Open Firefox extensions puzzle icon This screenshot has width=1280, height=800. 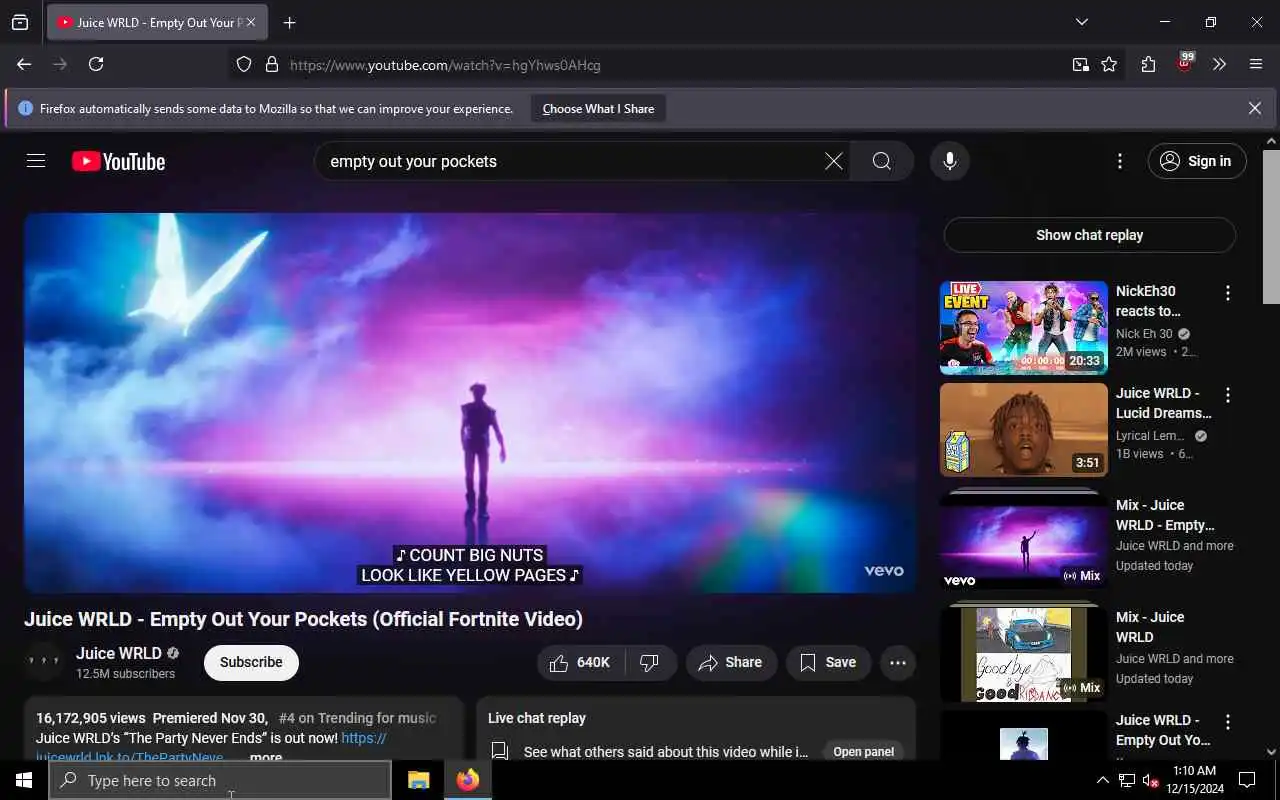[x=1148, y=65]
